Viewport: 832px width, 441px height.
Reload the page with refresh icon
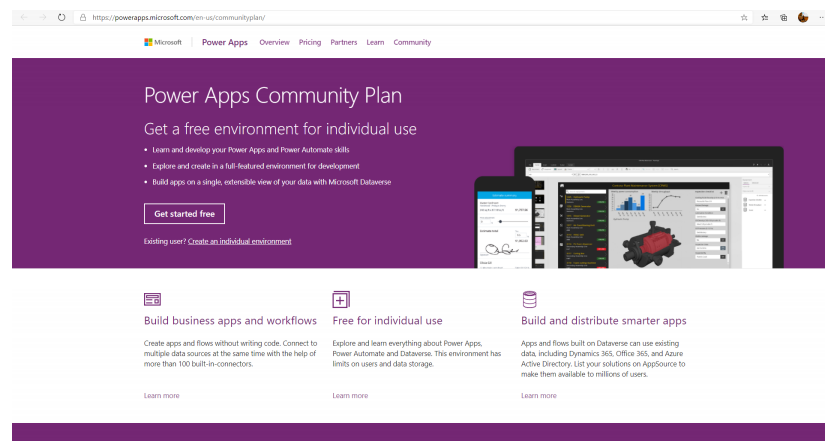click(x=62, y=18)
